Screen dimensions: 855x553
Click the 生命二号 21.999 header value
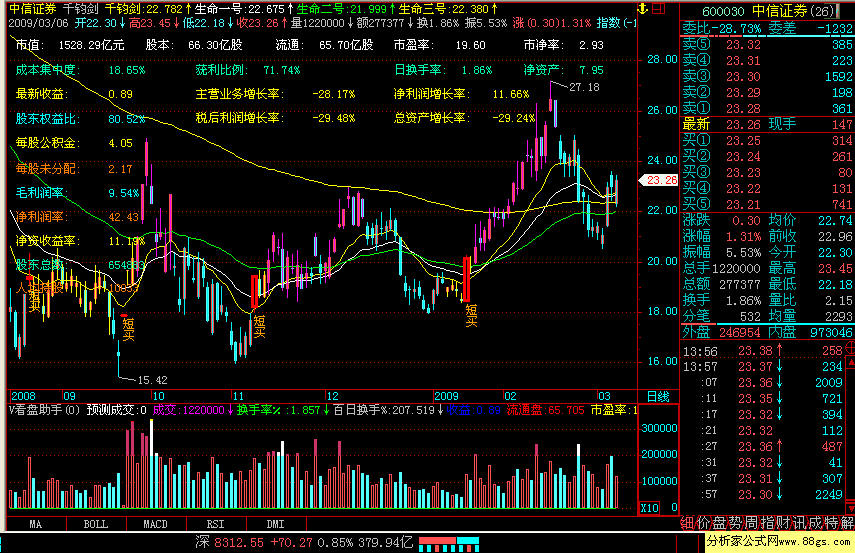click(x=345, y=9)
